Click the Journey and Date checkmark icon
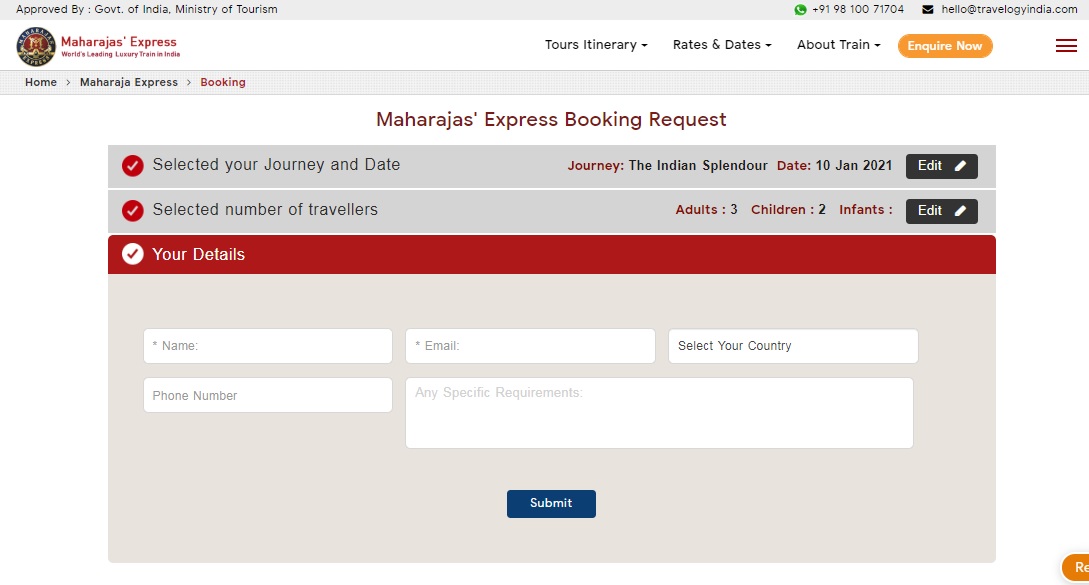The width and height of the screenshot is (1089, 585). pos(133,166)
